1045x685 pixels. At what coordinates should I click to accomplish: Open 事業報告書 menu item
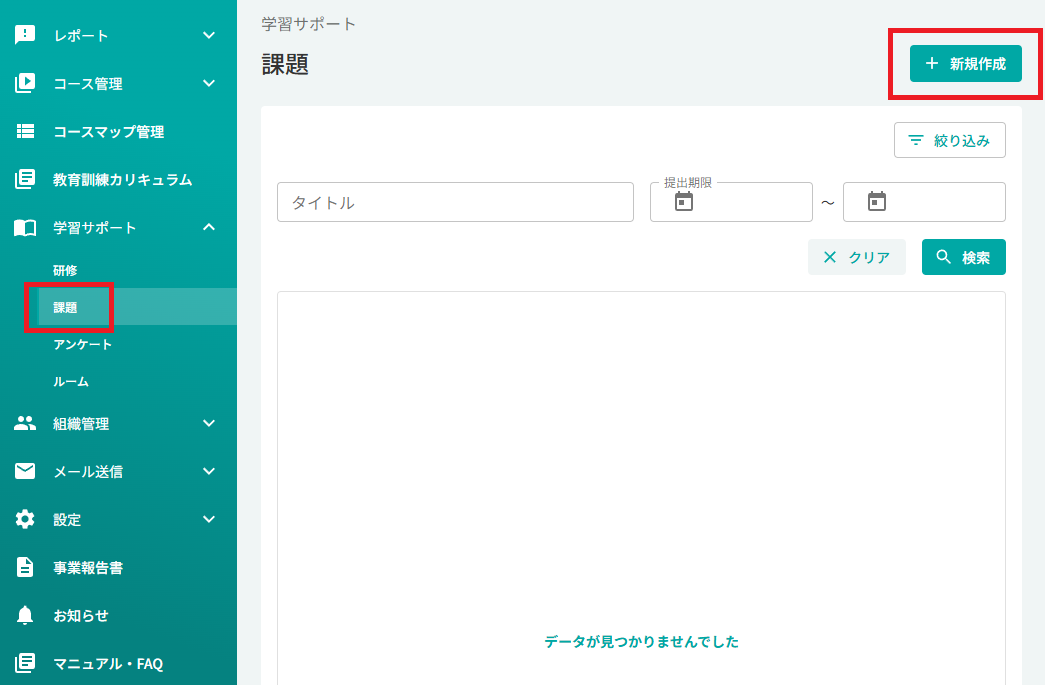click(88, 568)
